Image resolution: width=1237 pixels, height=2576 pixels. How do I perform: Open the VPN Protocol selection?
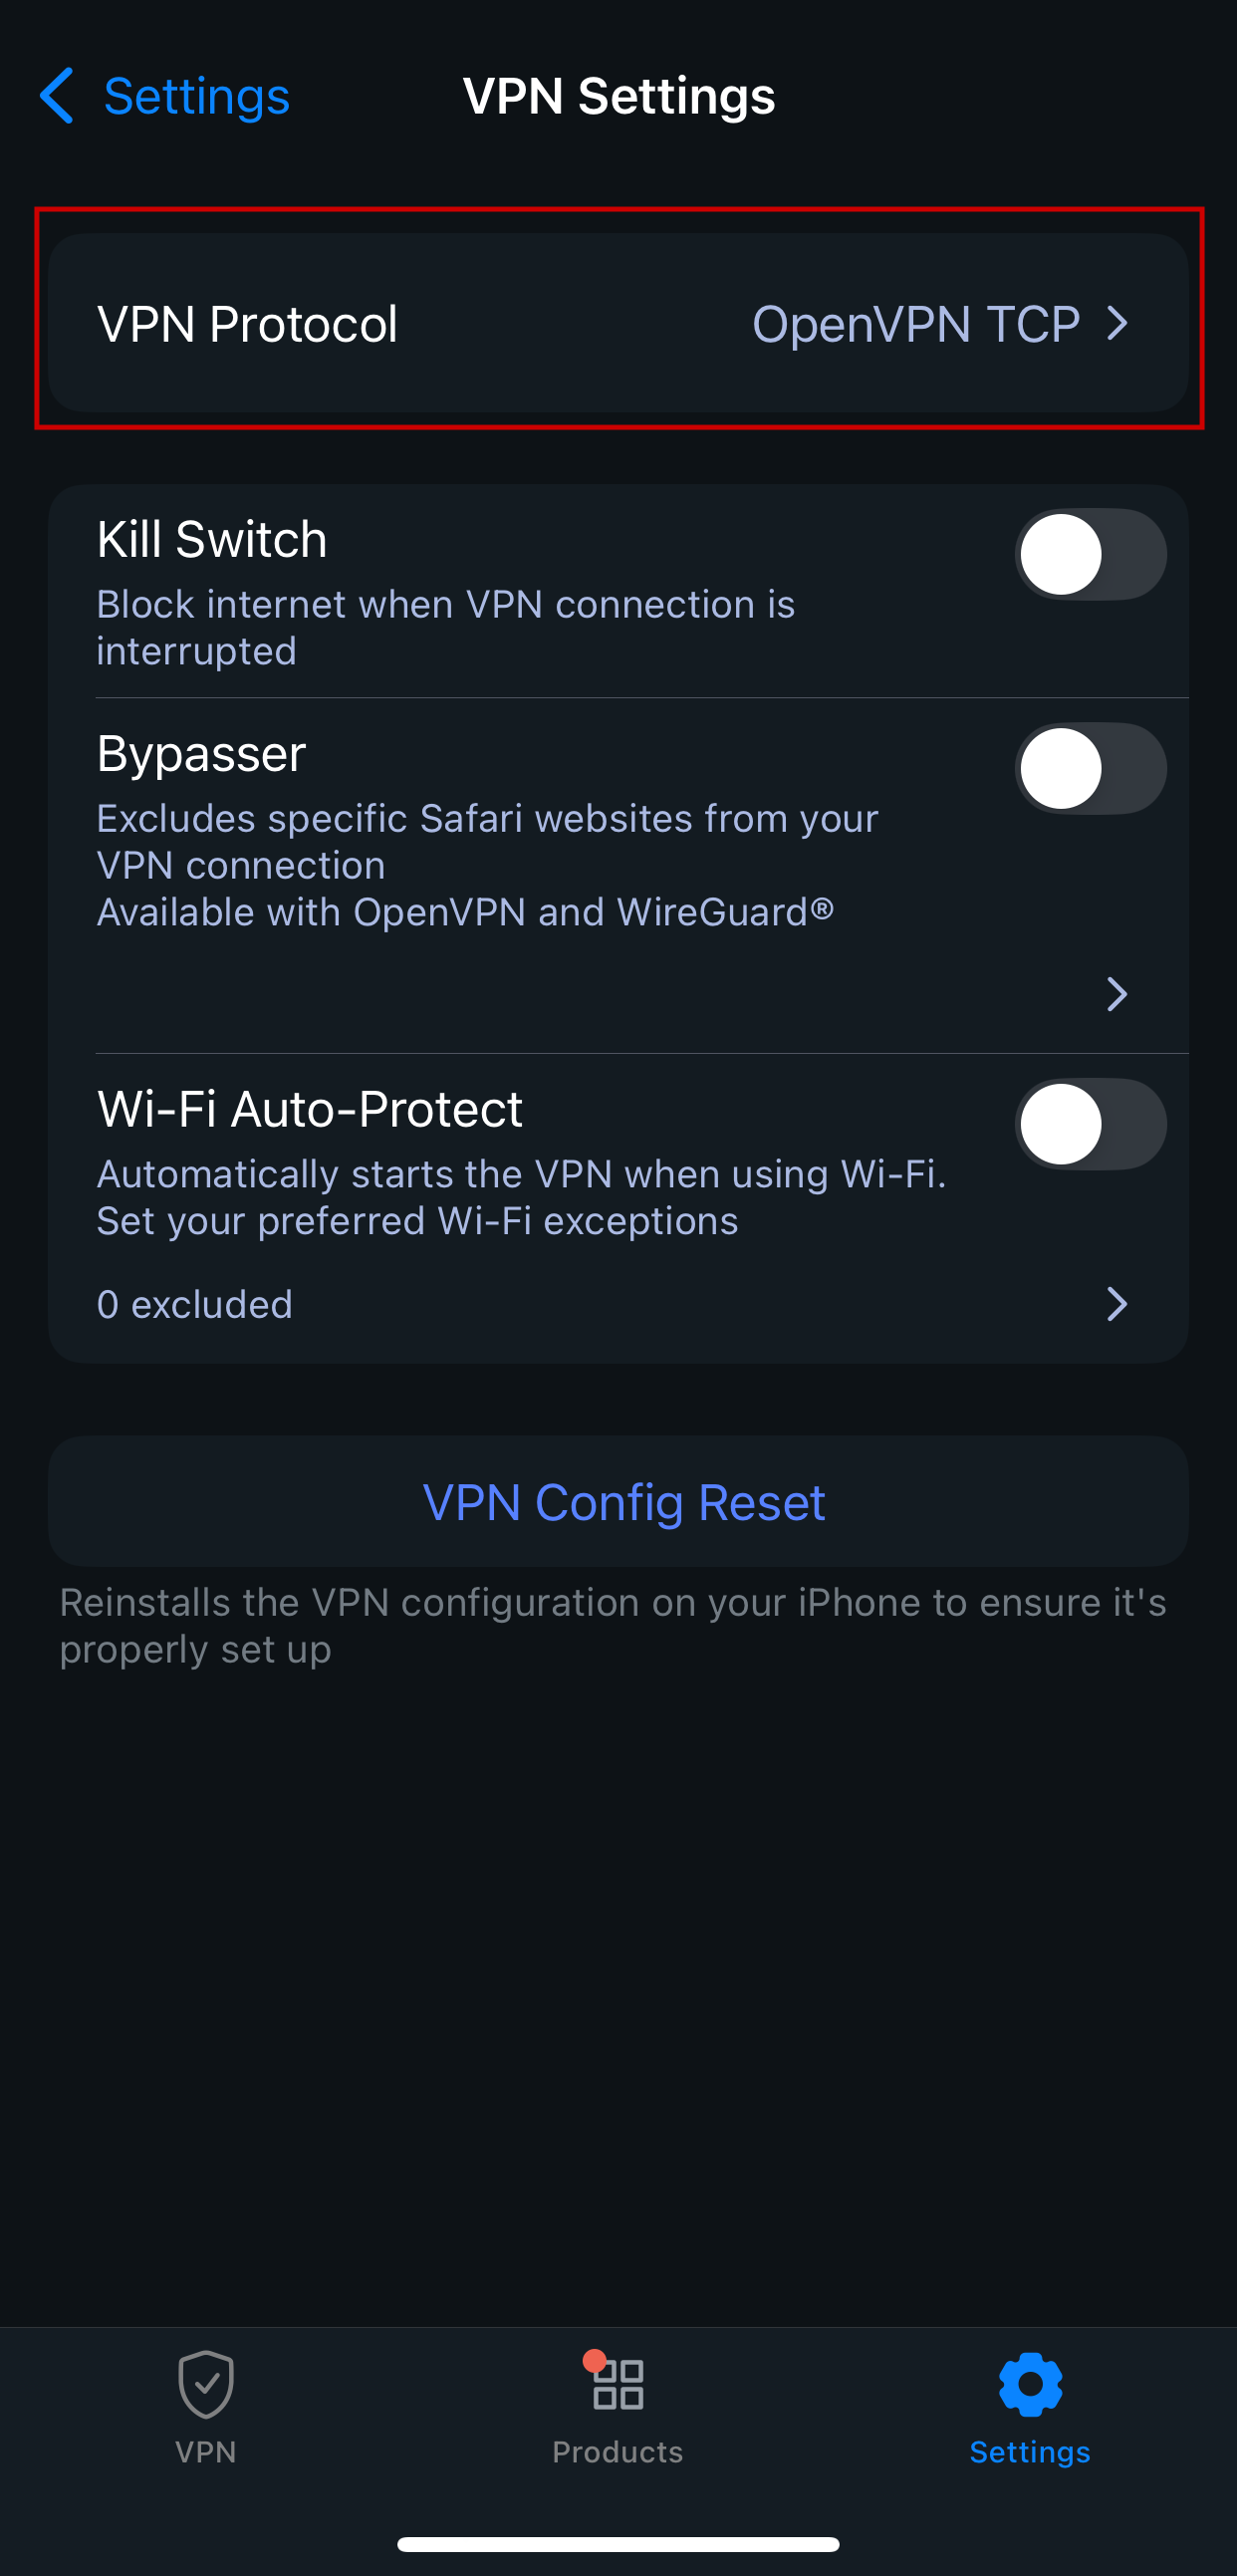[618, 322]
